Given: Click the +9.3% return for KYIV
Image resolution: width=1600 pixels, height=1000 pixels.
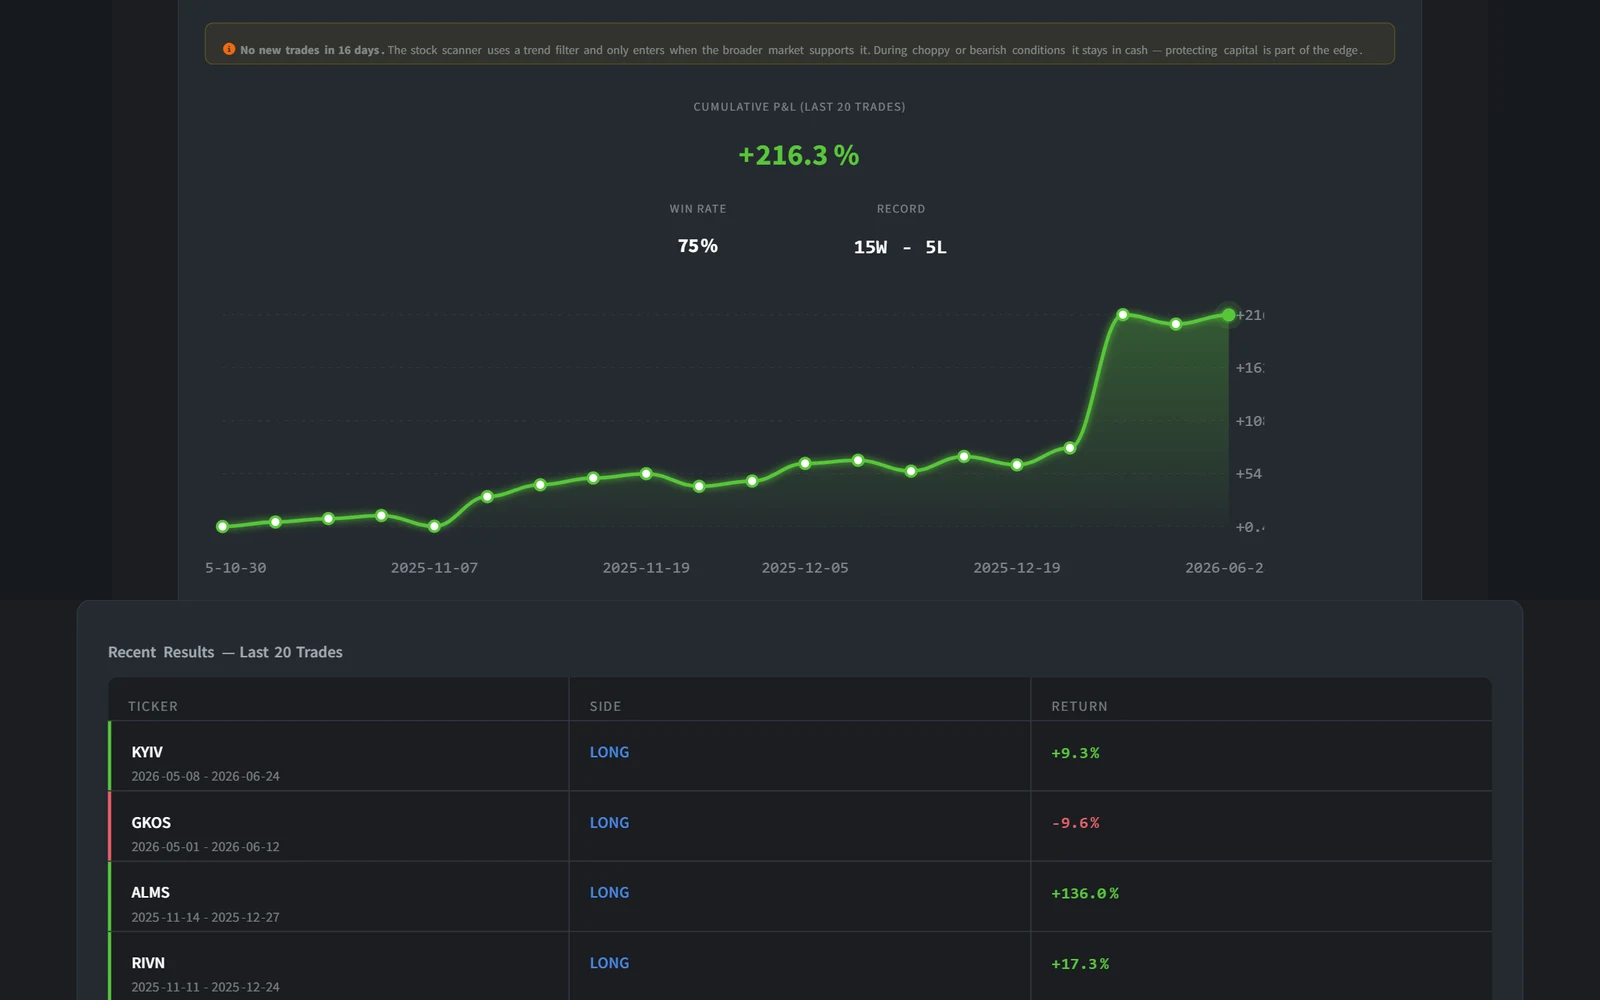Looking at the screenshot, I should [x=1075, y=753].
